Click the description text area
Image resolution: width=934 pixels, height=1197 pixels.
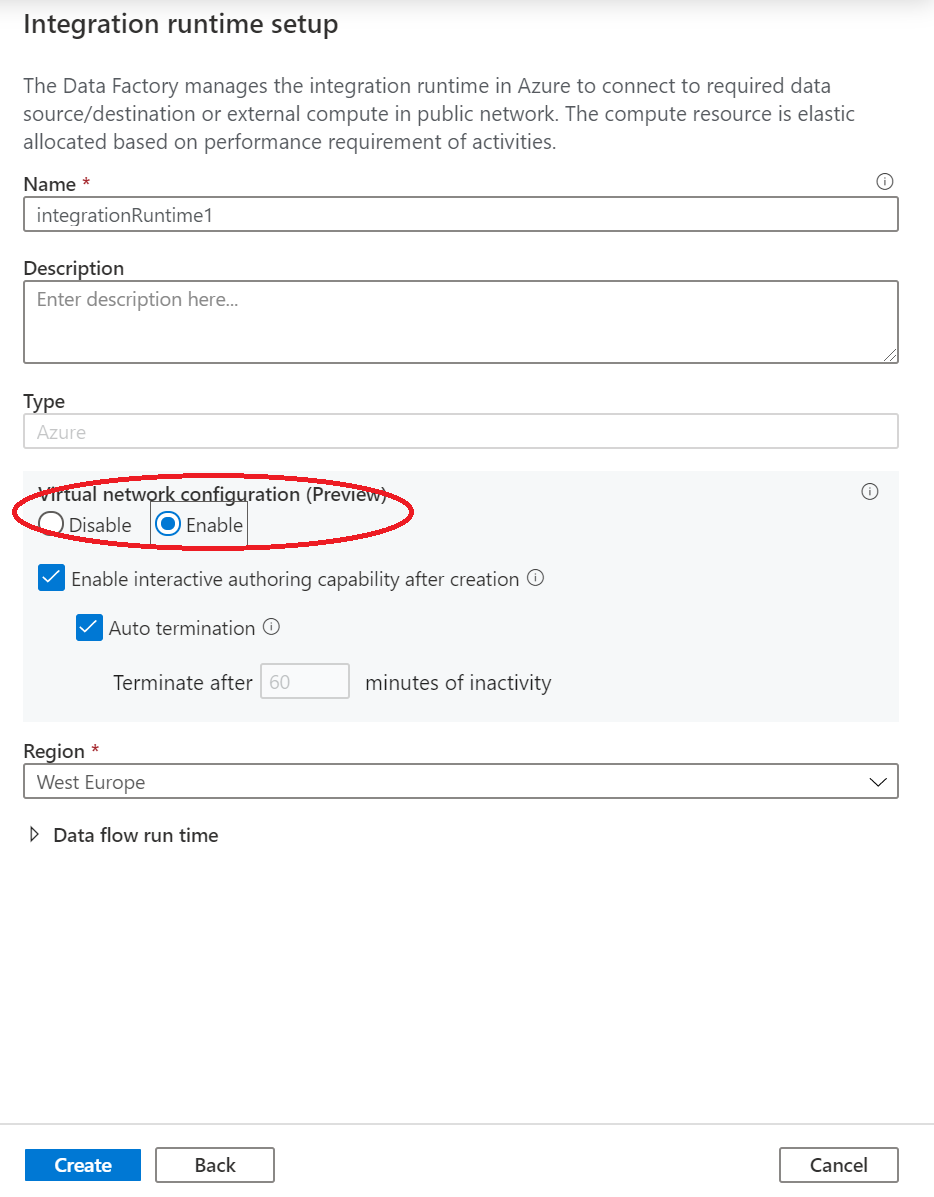(460, 320)
